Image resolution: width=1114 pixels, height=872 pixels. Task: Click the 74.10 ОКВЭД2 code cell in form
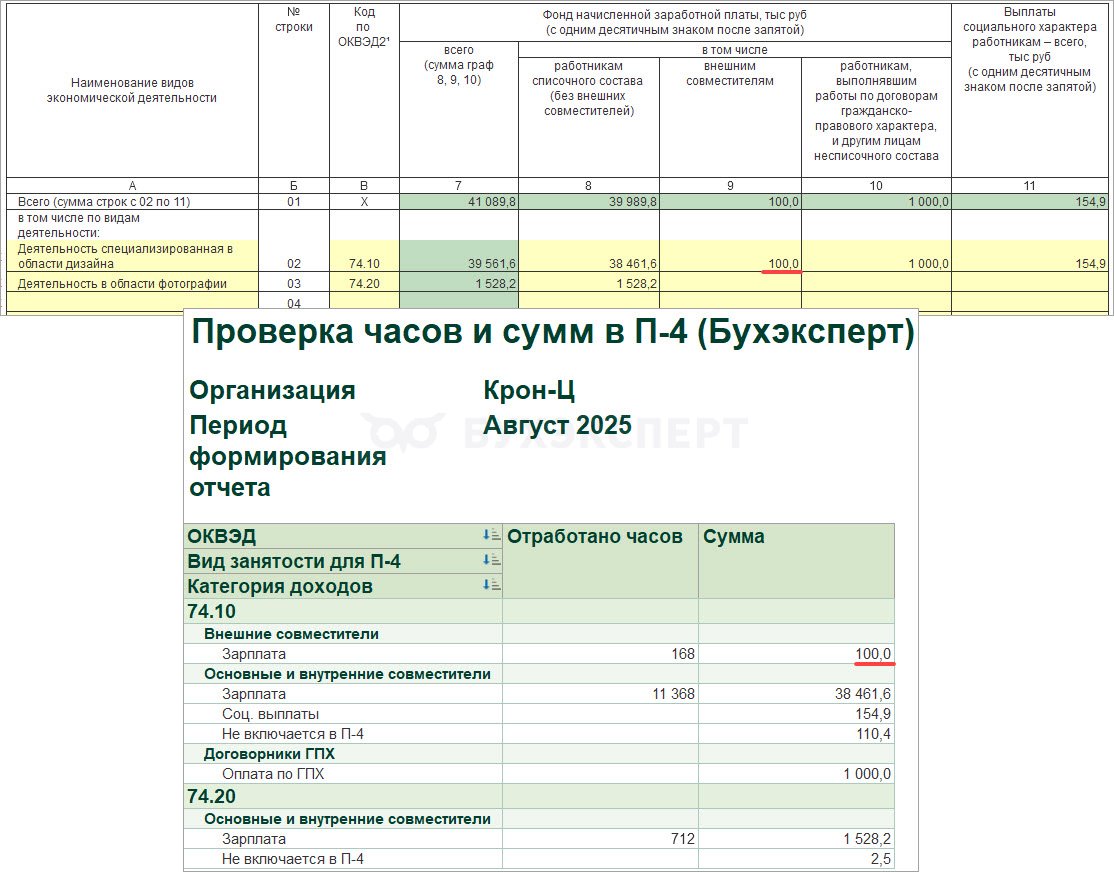pos(364,255)
